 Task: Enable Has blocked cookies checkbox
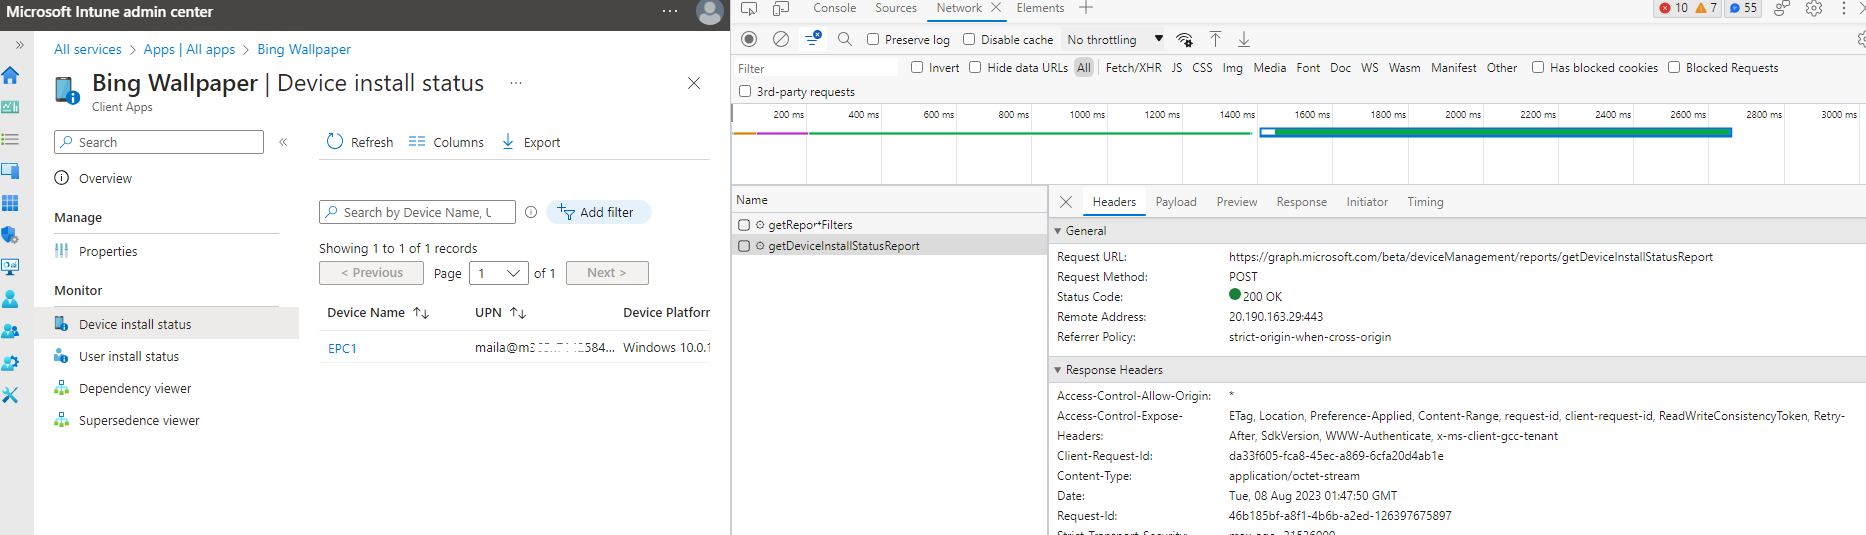[1538, 67]
